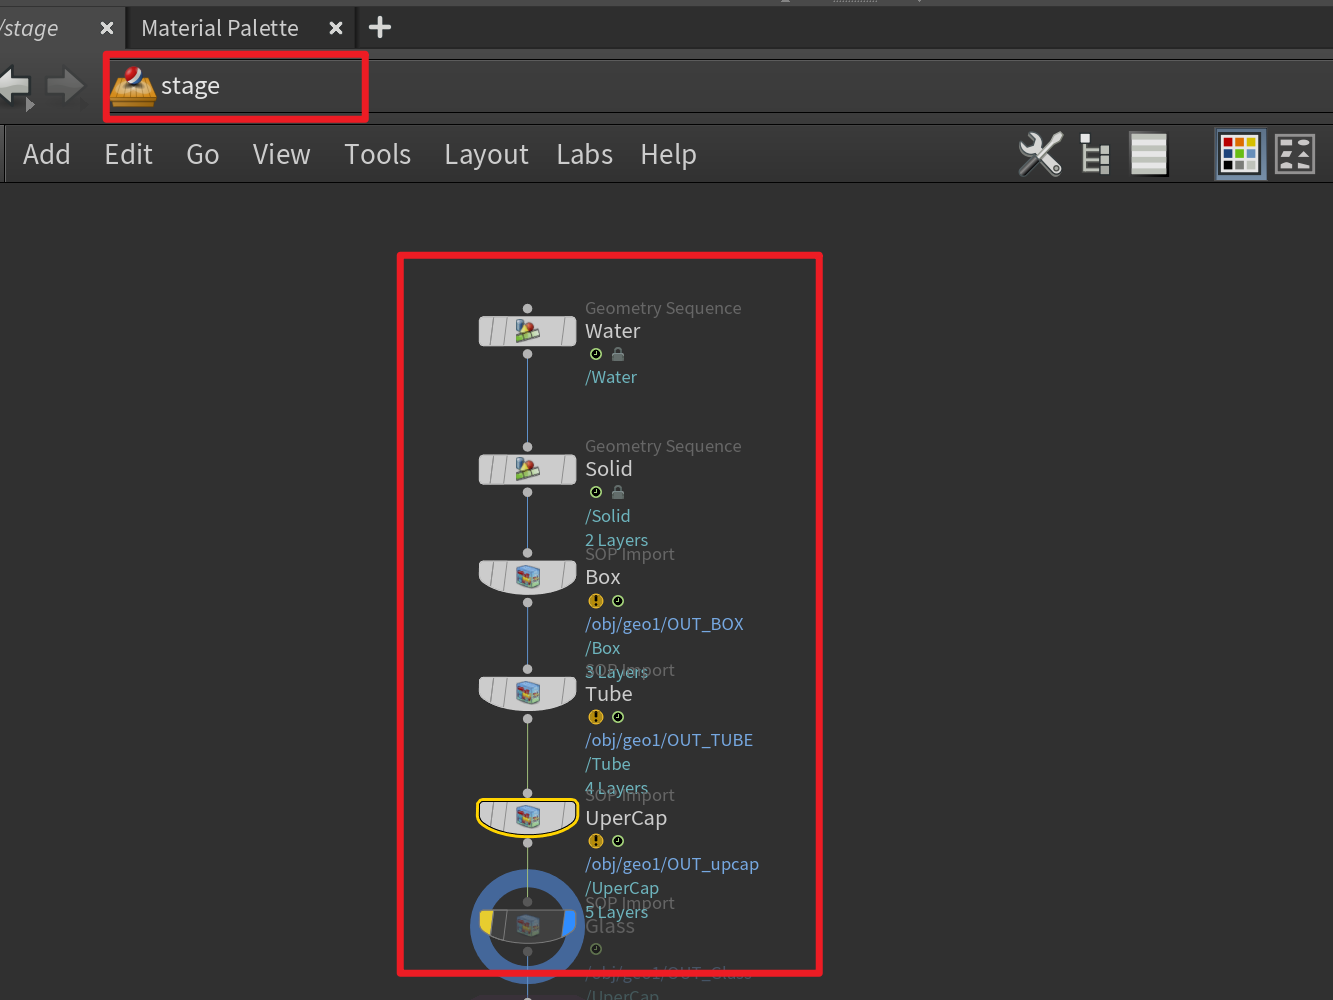Viewport: 1333px width, 1000px height.
Task: Add a new pane tab
Action: 380,27
